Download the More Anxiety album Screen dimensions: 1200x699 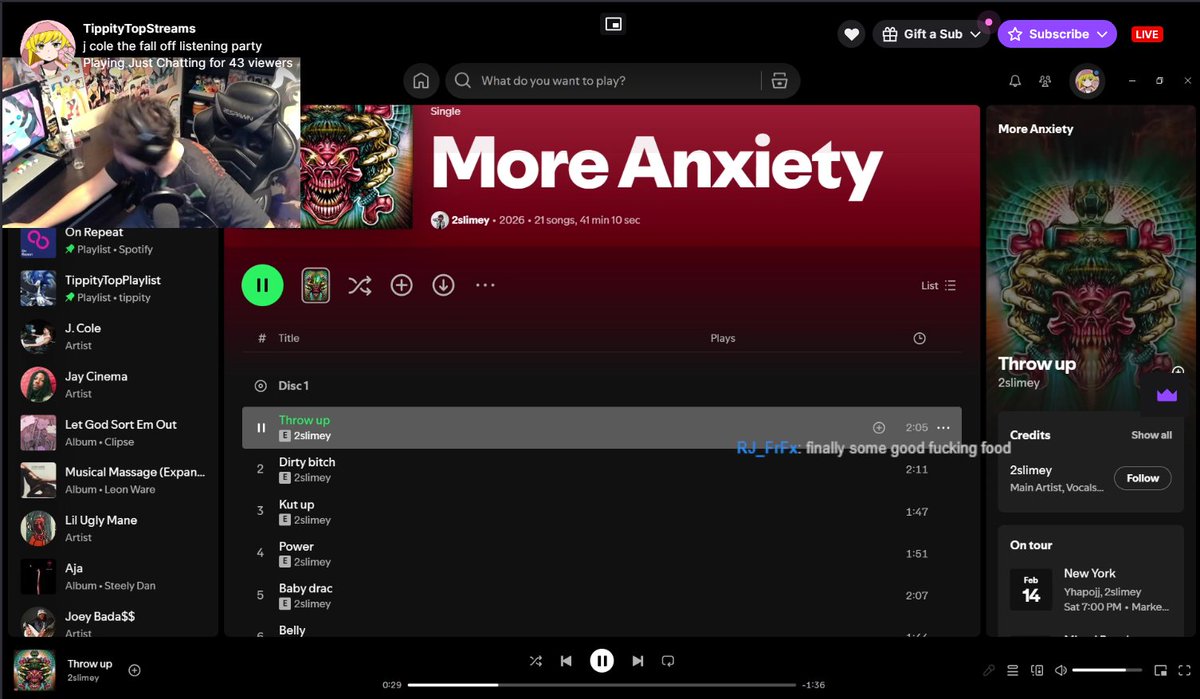click(x=443, y=285)
